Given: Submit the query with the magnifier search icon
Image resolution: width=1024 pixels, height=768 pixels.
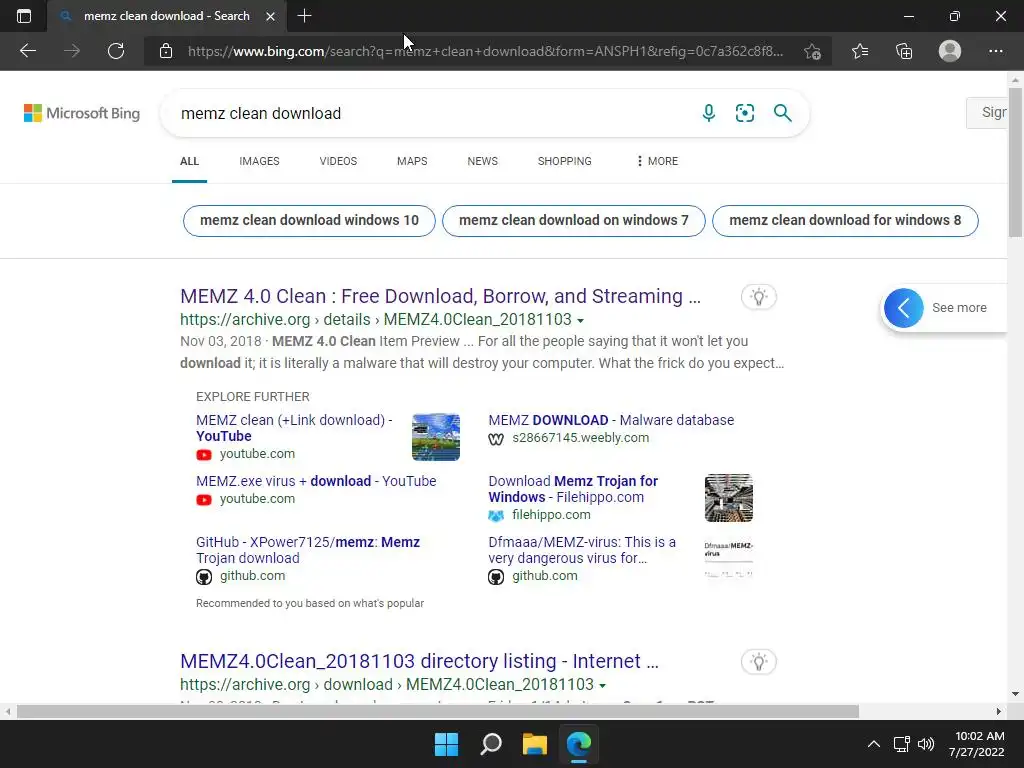Looking at the screenshot, I should 782,113.
